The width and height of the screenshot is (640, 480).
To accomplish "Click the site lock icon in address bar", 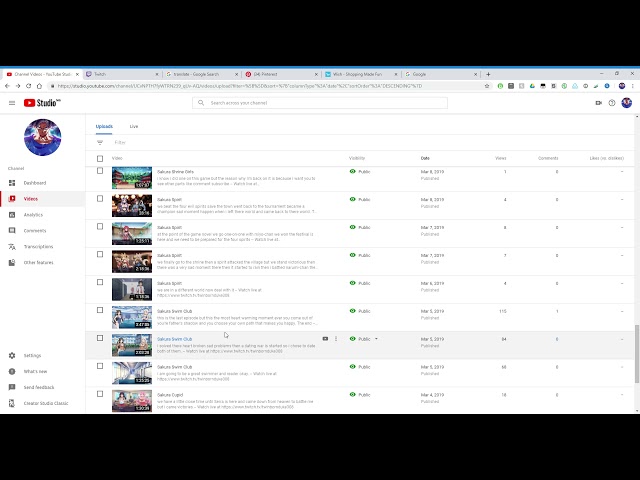I will [x=52, y=86].
